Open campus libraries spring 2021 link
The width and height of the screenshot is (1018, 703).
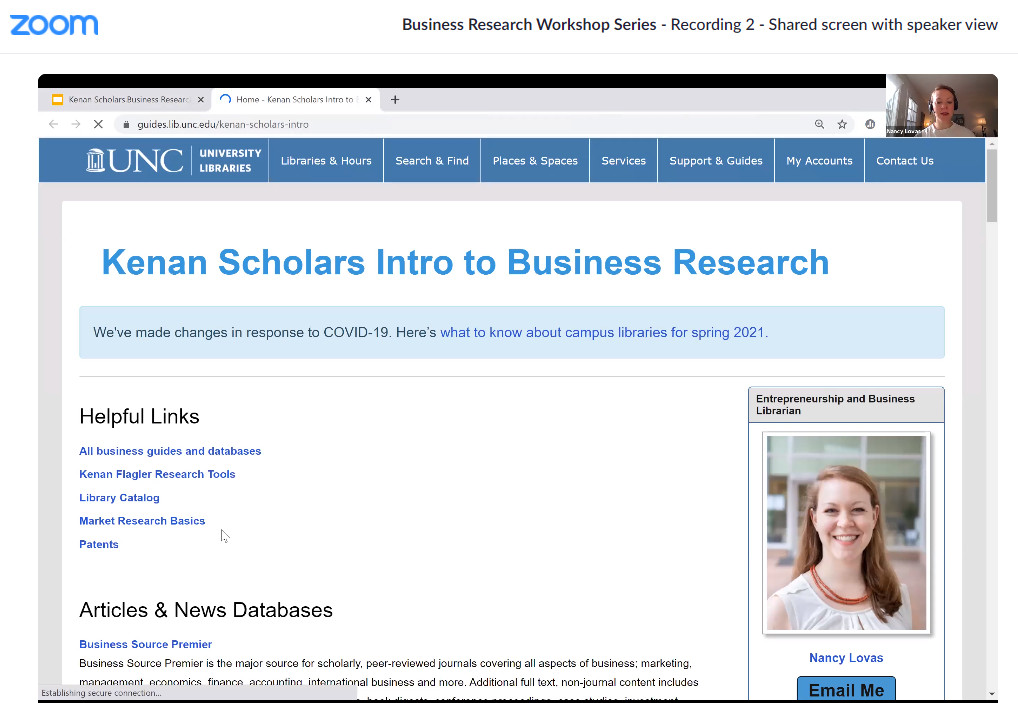603,332
